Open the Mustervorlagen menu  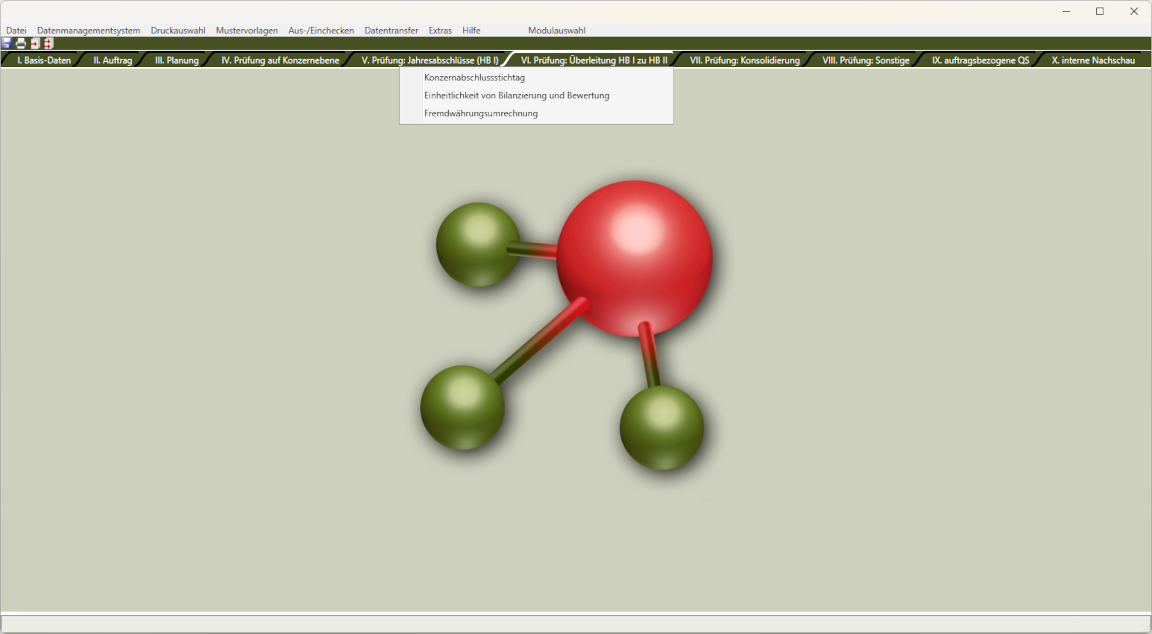247,31
